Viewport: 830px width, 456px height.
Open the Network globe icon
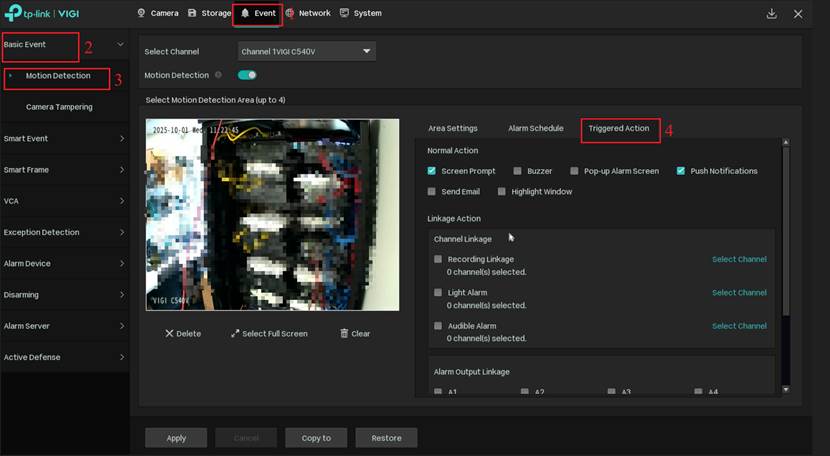click(290, 14)
